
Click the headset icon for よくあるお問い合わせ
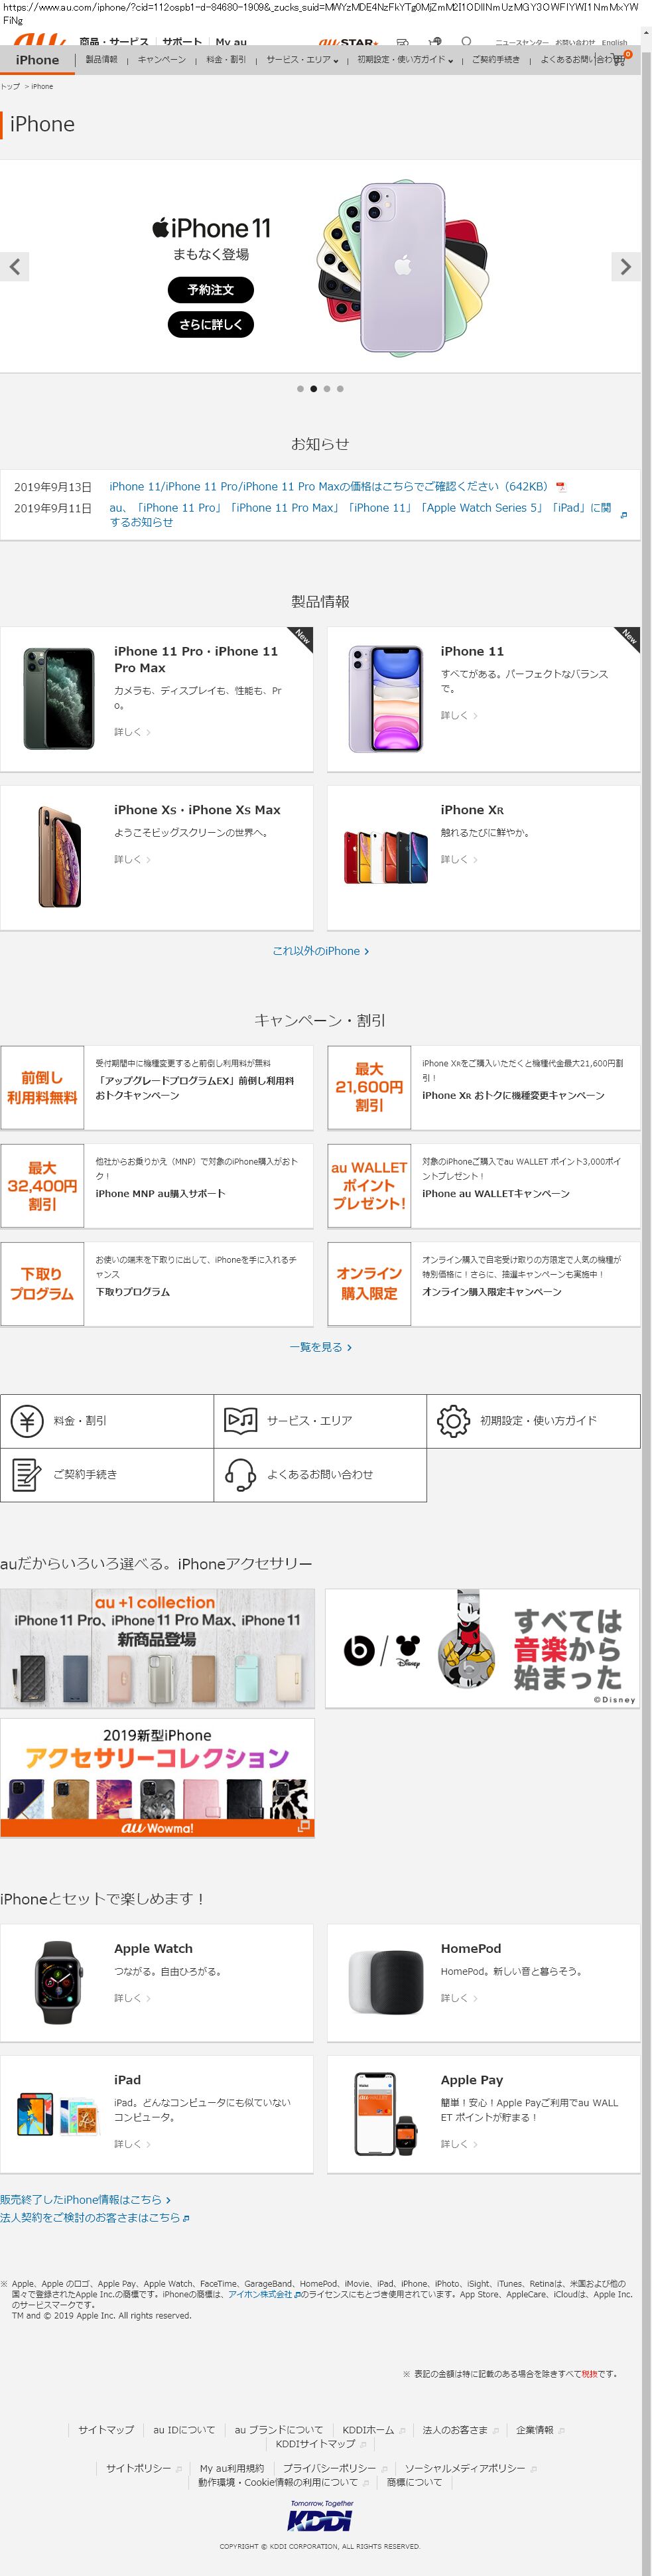click(240, 1474)
